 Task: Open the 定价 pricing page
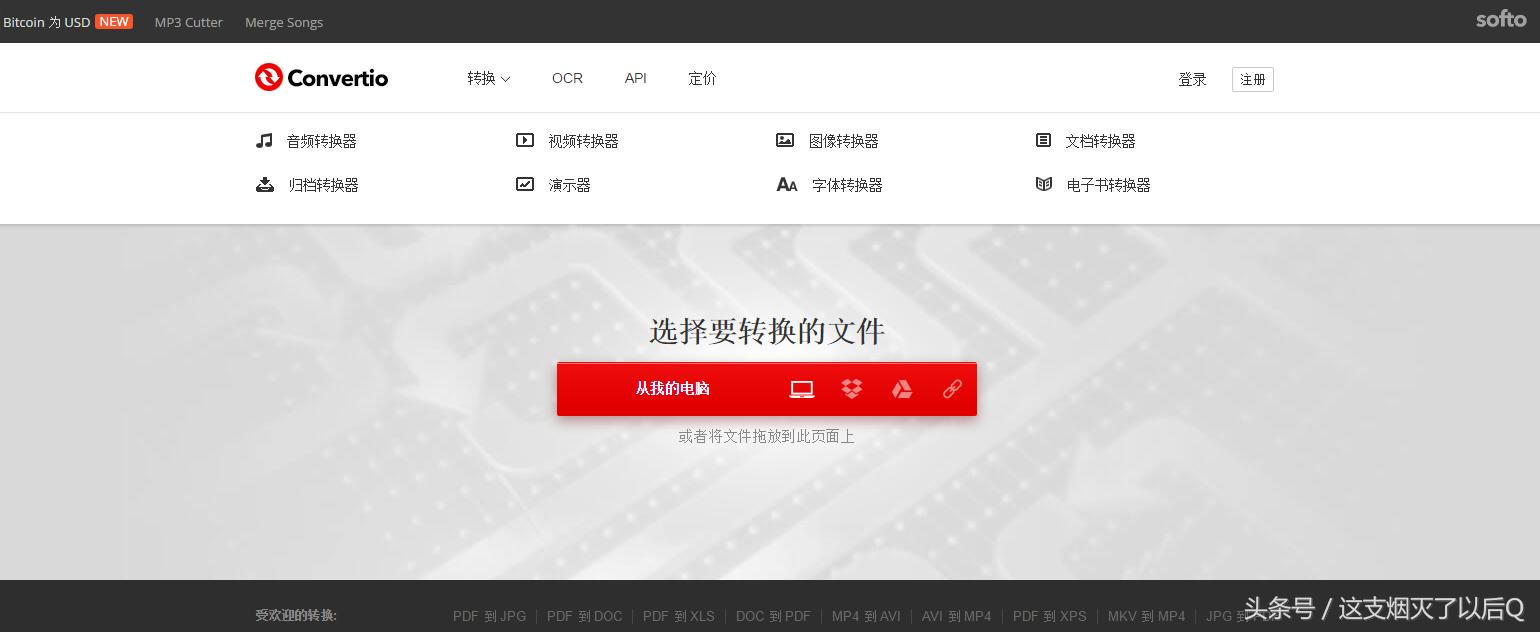coord(702,78)
